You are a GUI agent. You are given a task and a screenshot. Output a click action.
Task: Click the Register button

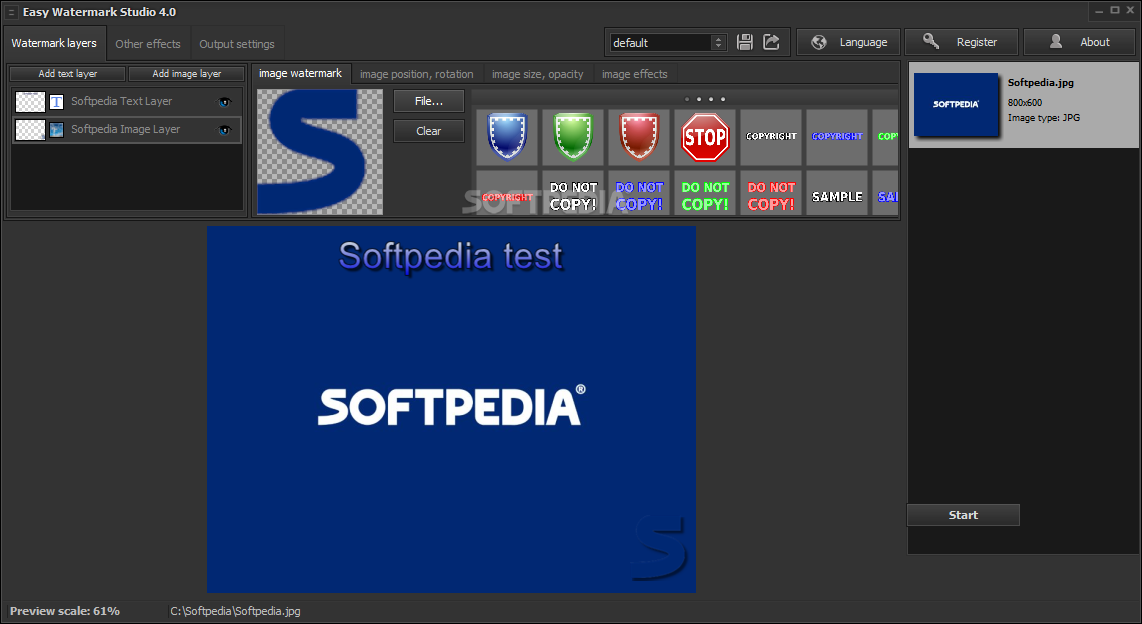[x=961, y=42]
